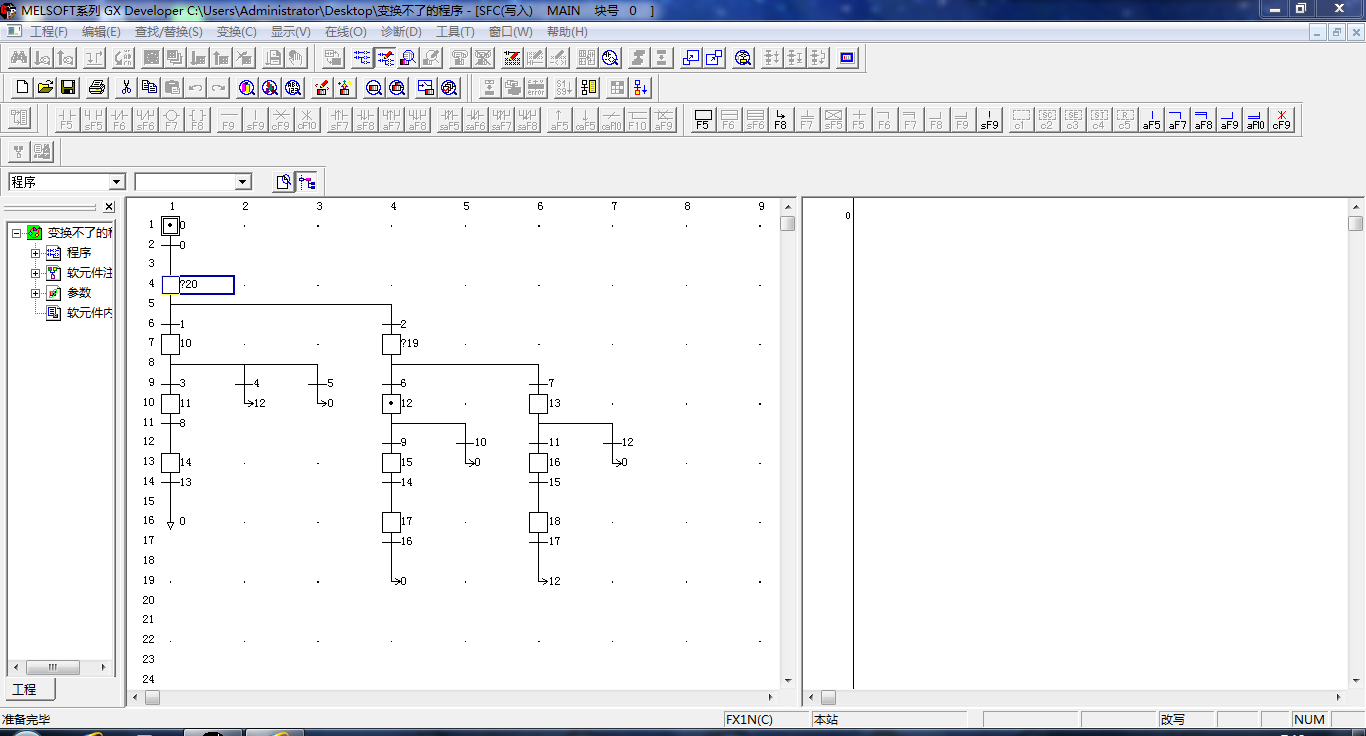This screenshot has height=736, width=1366.
Task: Click the Print icon in toolbar
Action: [x=97, y=88]
